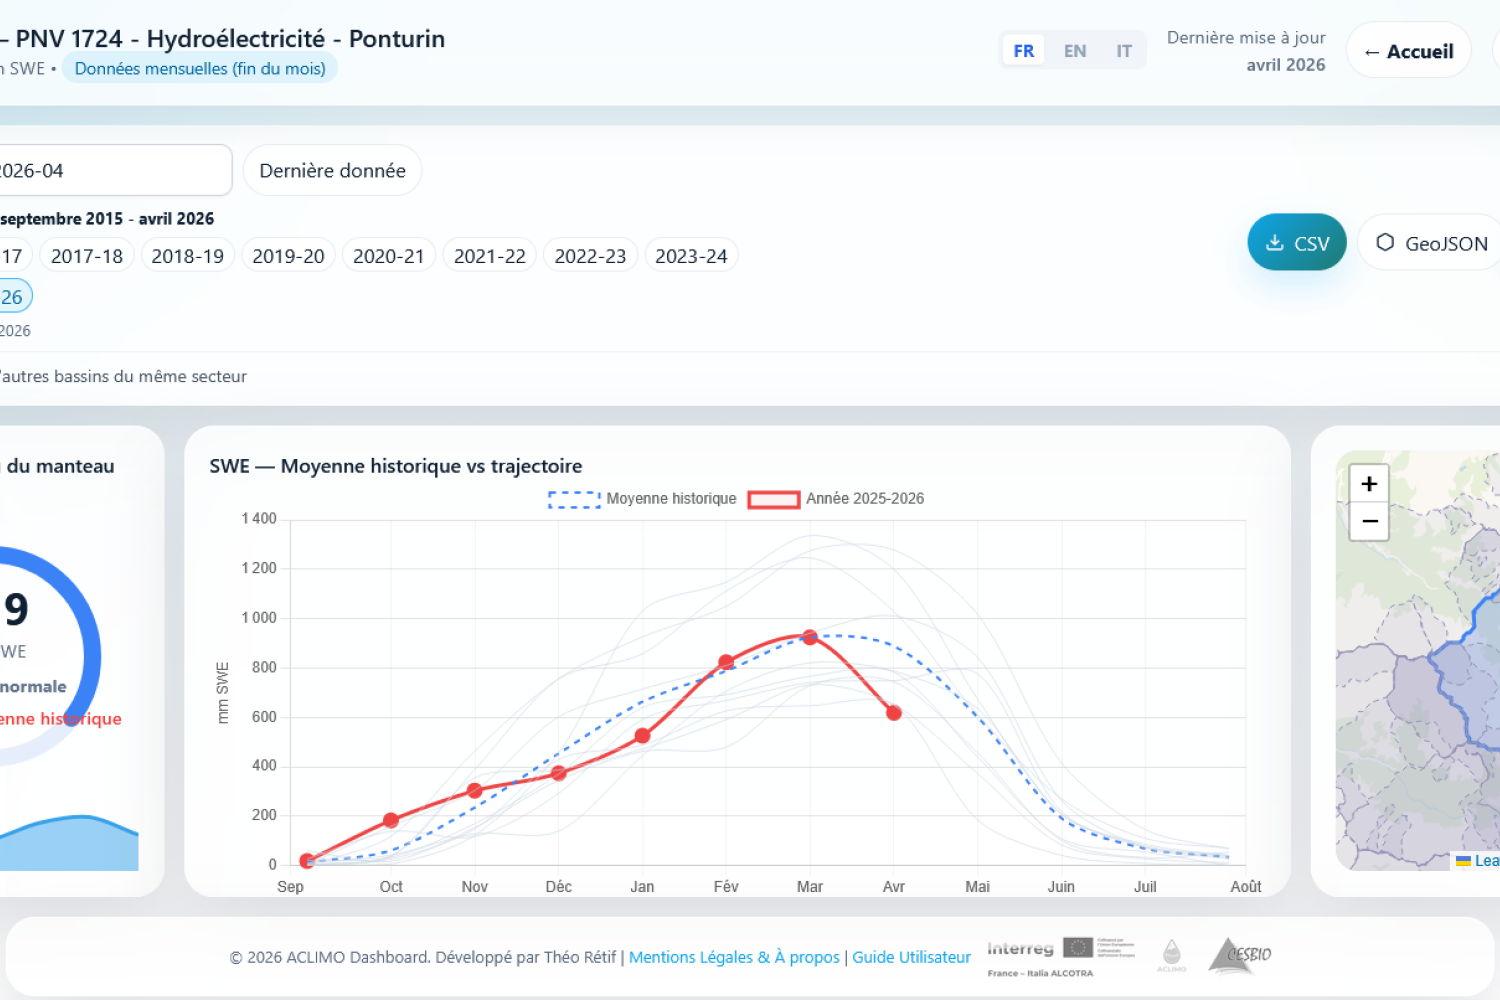The height and width of the screenshot is (1000, 1500).
Task: Click the ACLIMO water drop logo
Action: pyautogui.click(x=1172, y=955)
